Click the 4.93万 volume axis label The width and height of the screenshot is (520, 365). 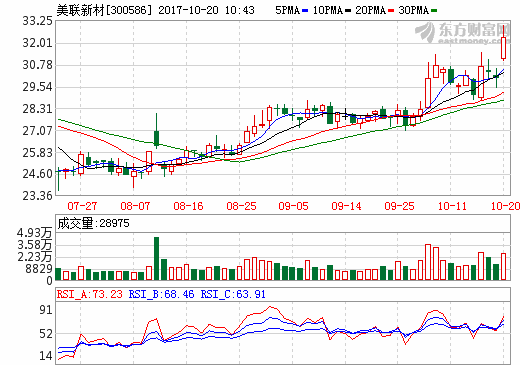pyautogui.click(x=35, y=233)
